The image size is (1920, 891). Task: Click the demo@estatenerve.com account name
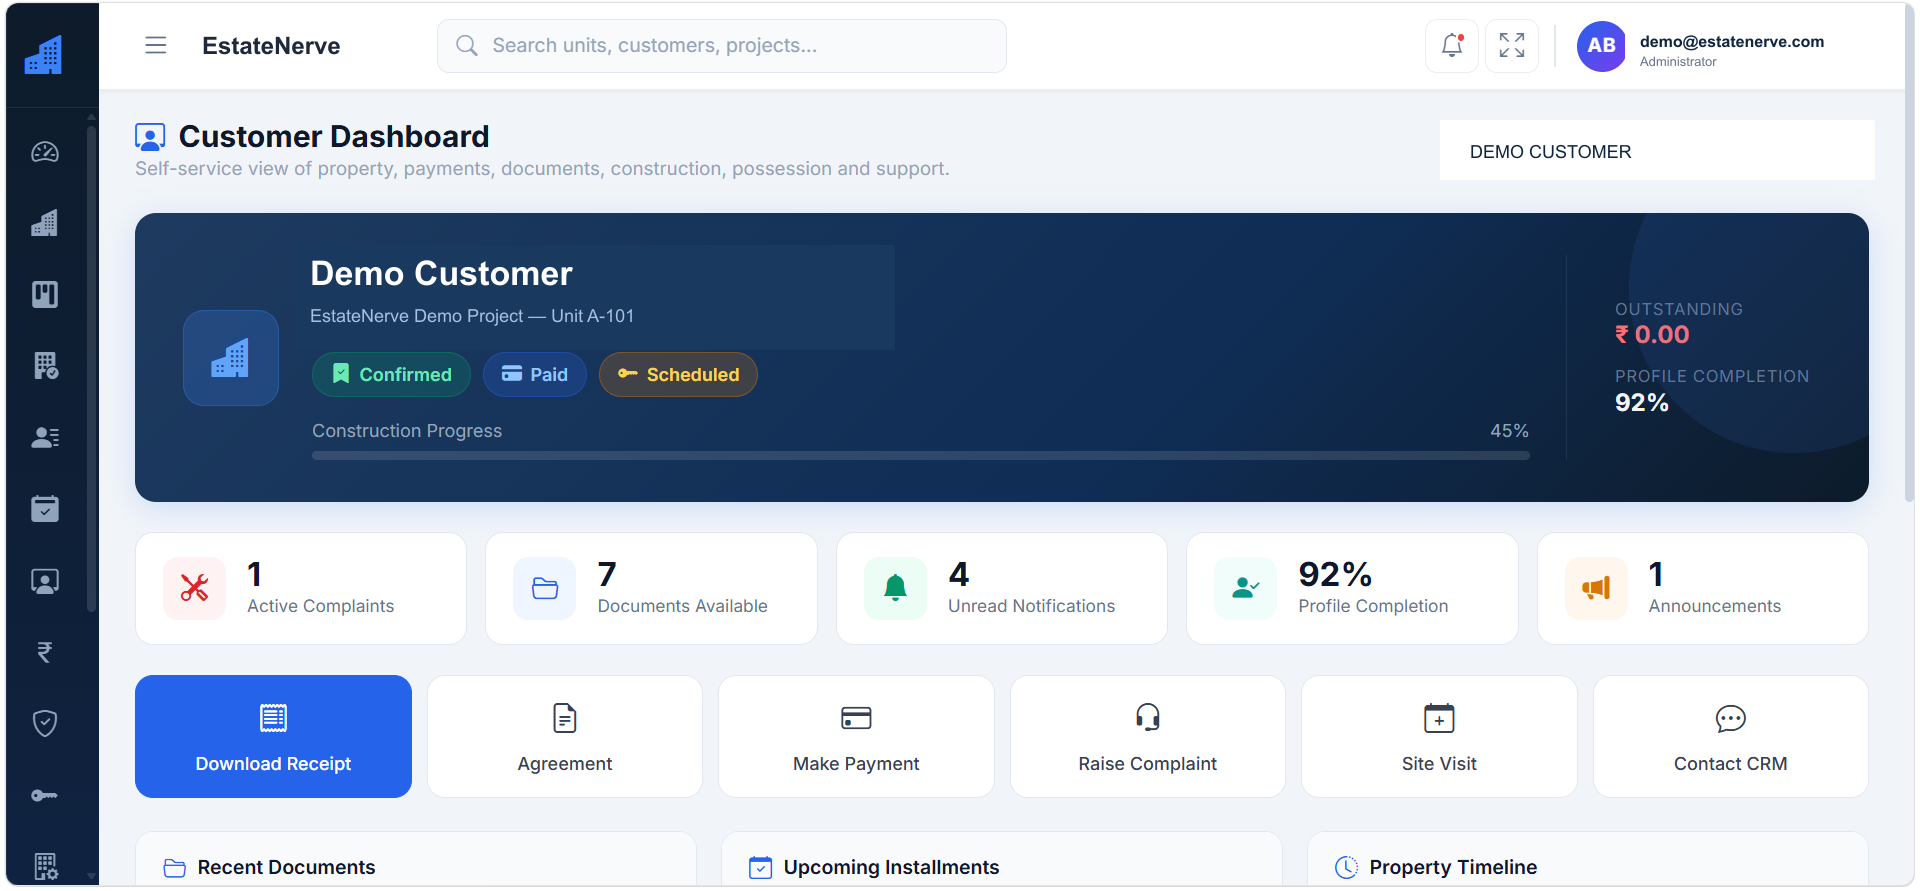1732,41
